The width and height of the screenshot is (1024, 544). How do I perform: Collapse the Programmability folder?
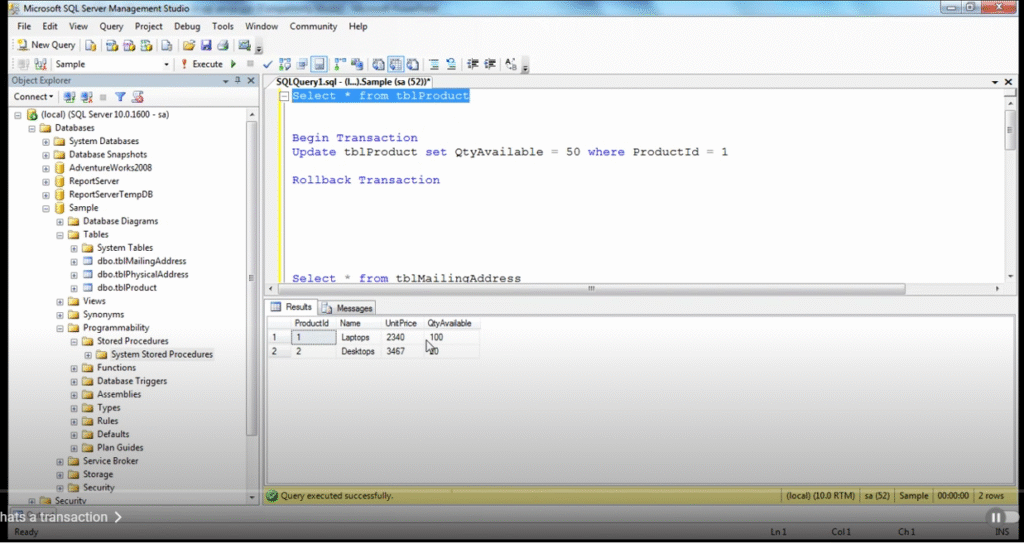point(60,328)
